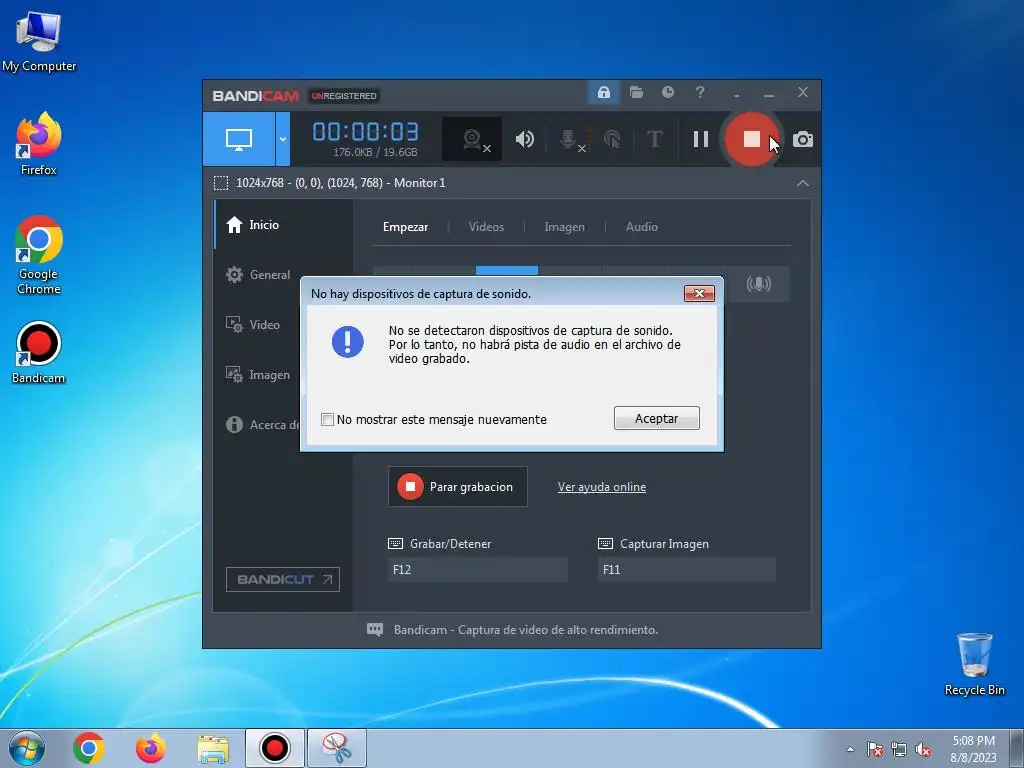Open the scheduled recording clock icon

point(667,92)
